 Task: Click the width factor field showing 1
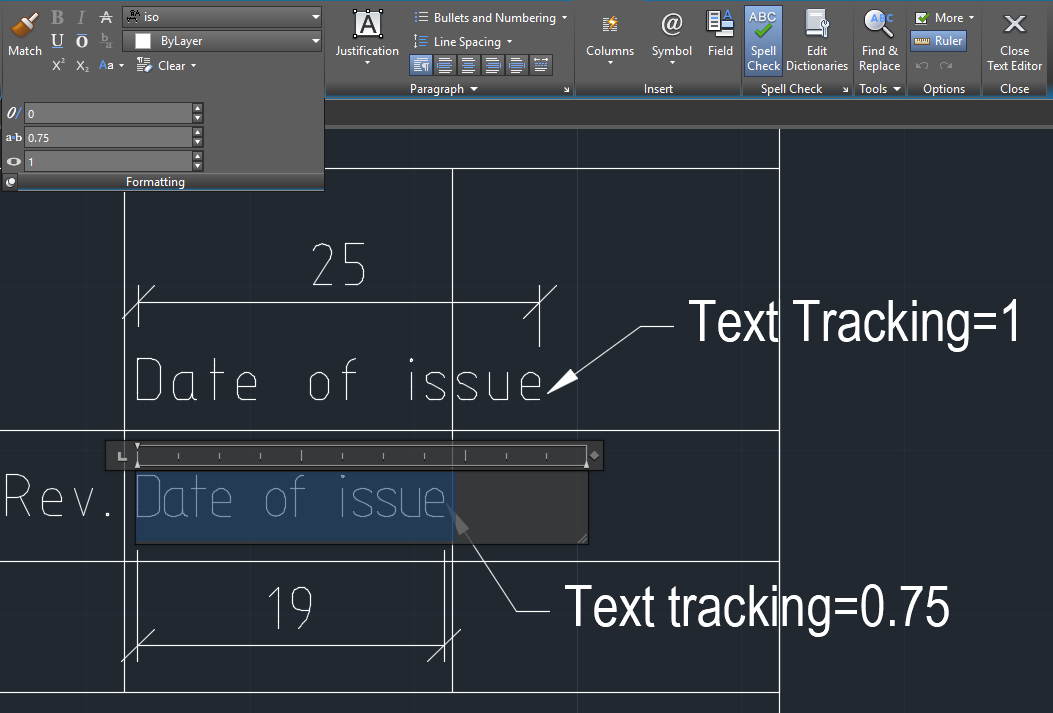tap(108, 161)
